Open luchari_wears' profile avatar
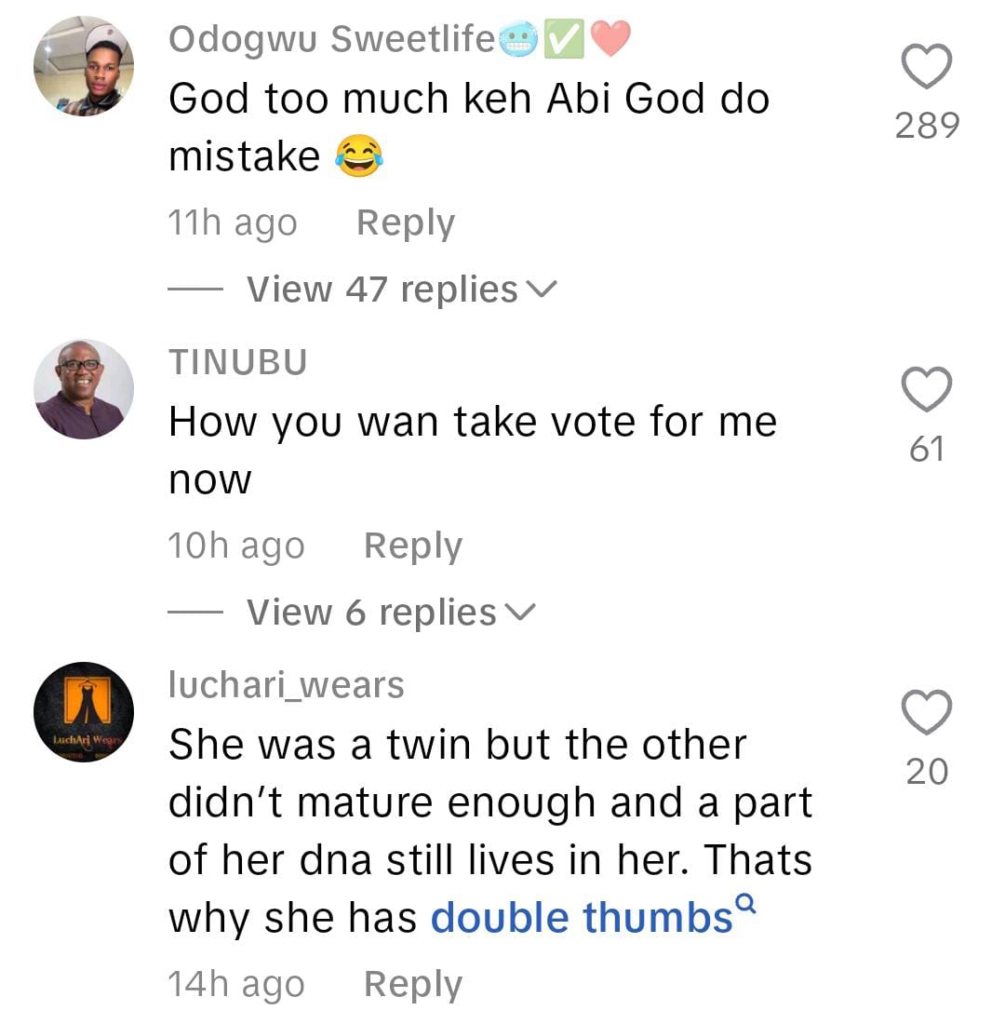The width and height of the screenshot is (1005, 1024). click(84, 712)
